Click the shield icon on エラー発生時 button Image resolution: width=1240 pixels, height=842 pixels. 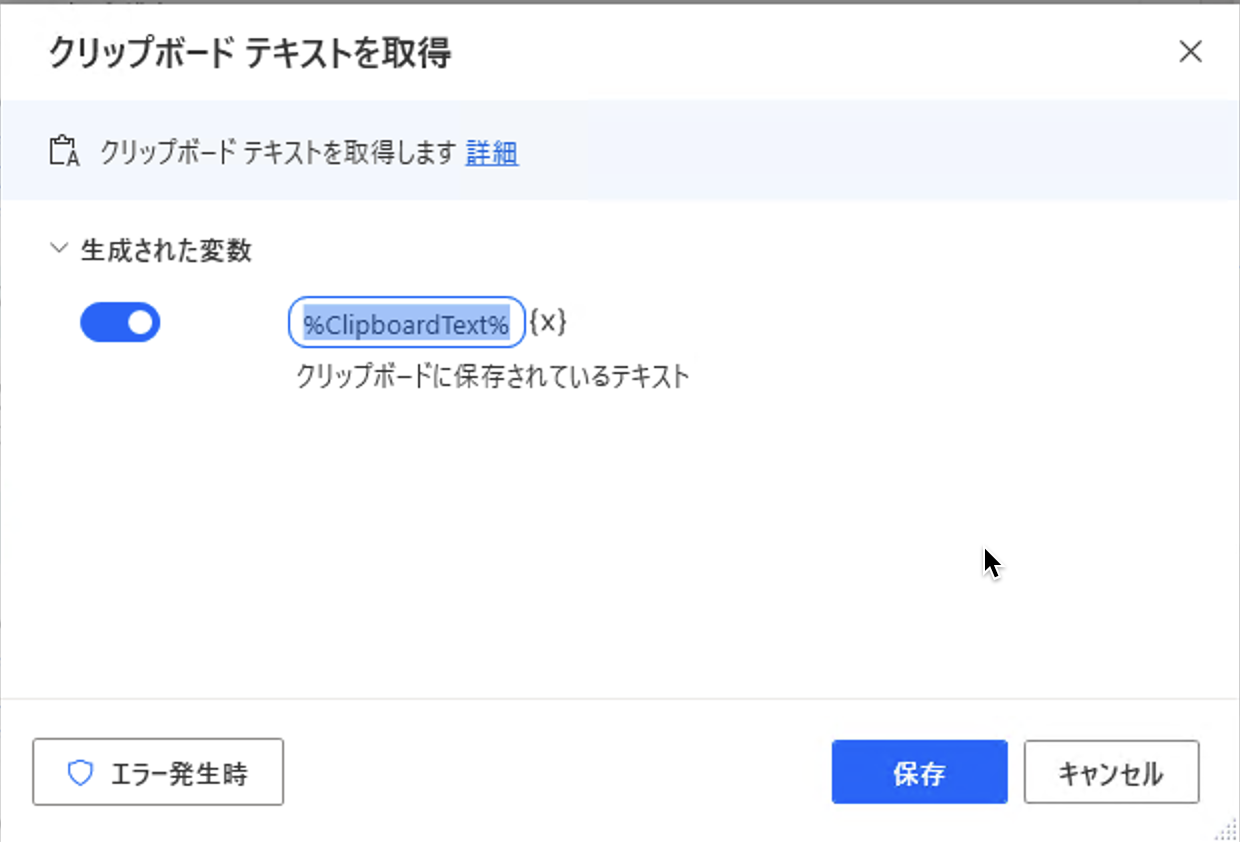tap(80, 772)
